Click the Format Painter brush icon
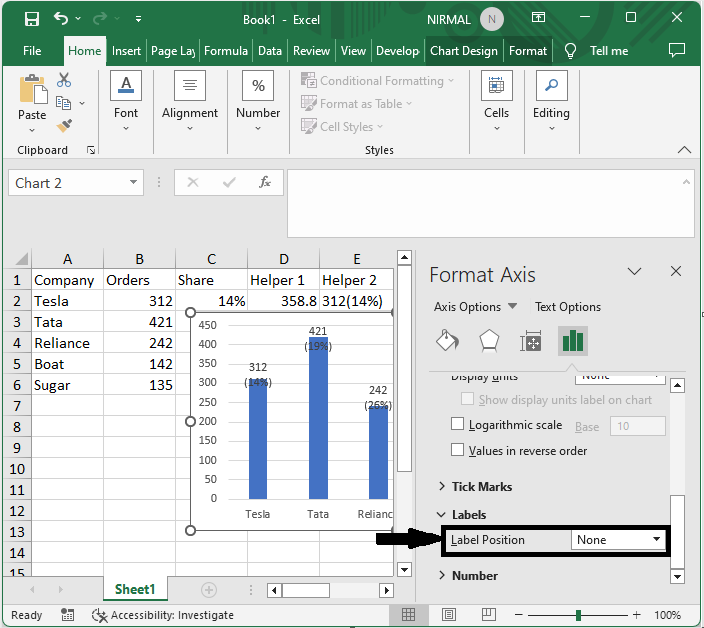 (x=64, y=126)
